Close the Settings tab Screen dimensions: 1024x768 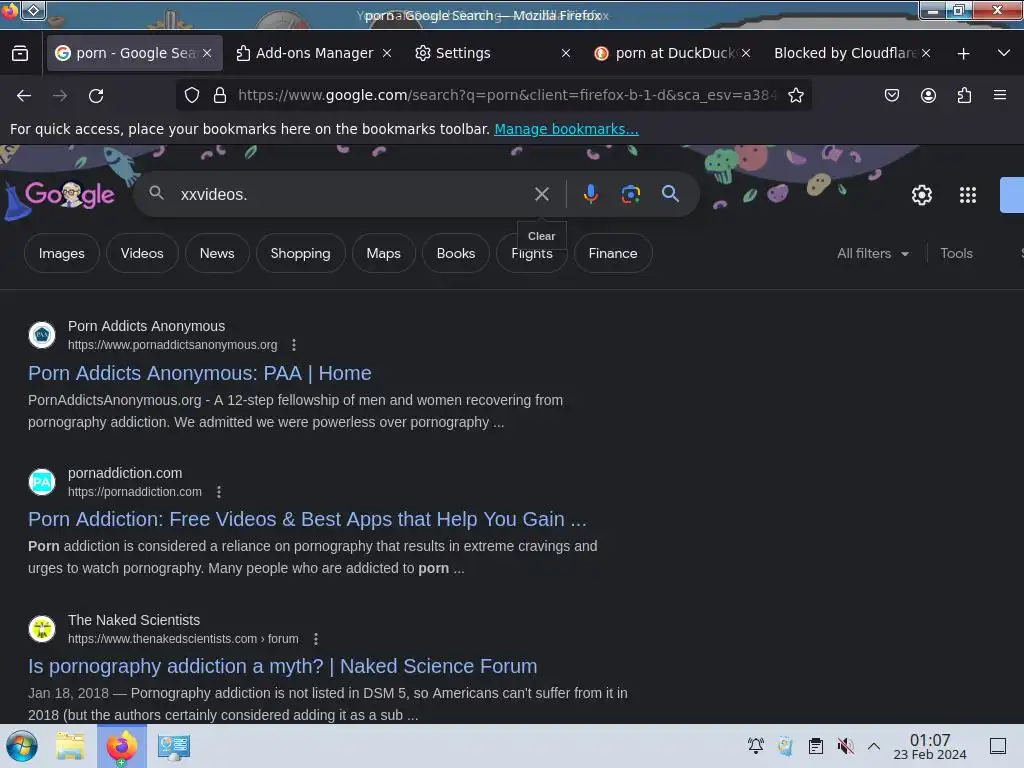566,54
